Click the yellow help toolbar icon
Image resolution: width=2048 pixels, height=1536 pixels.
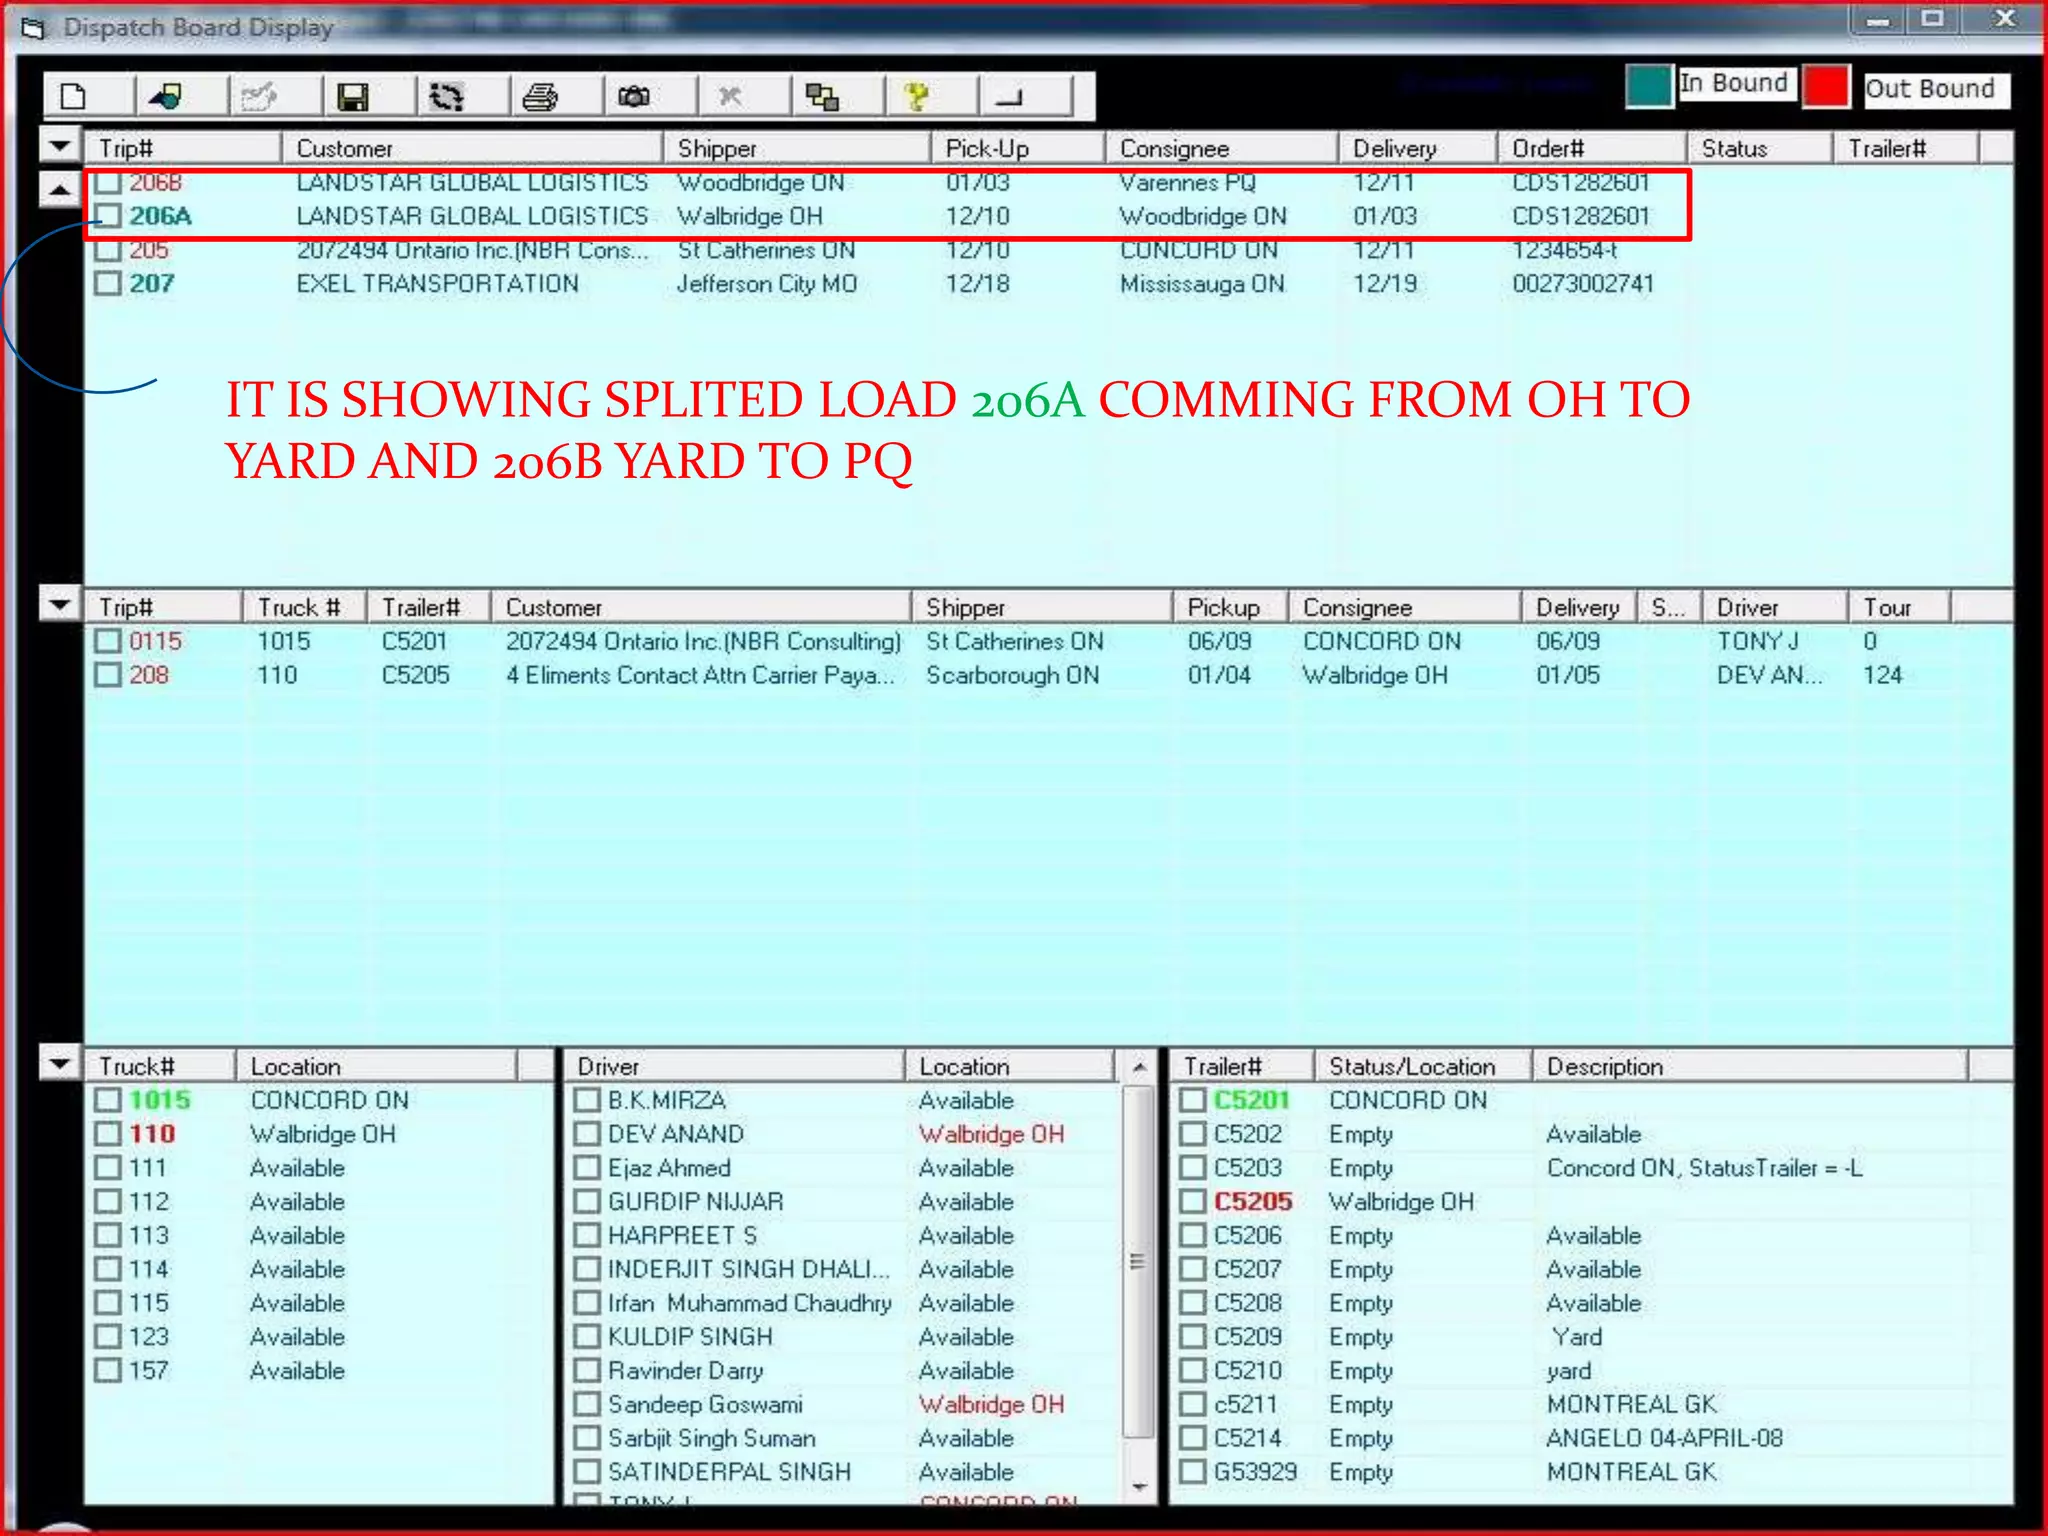click(916, 97)
